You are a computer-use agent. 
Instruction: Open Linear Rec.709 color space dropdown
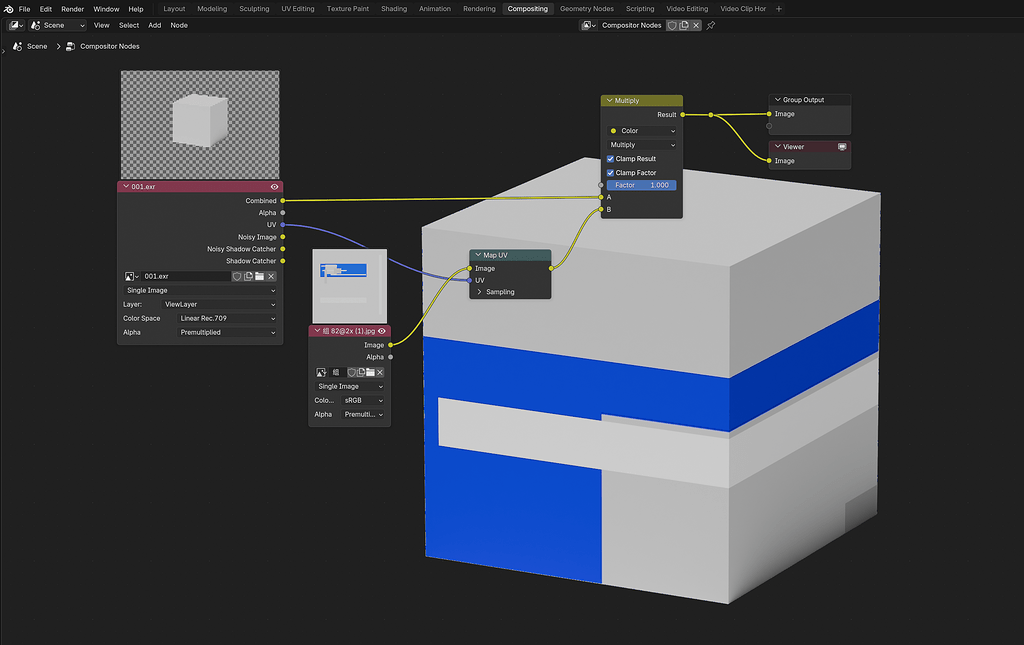(227, 319)
